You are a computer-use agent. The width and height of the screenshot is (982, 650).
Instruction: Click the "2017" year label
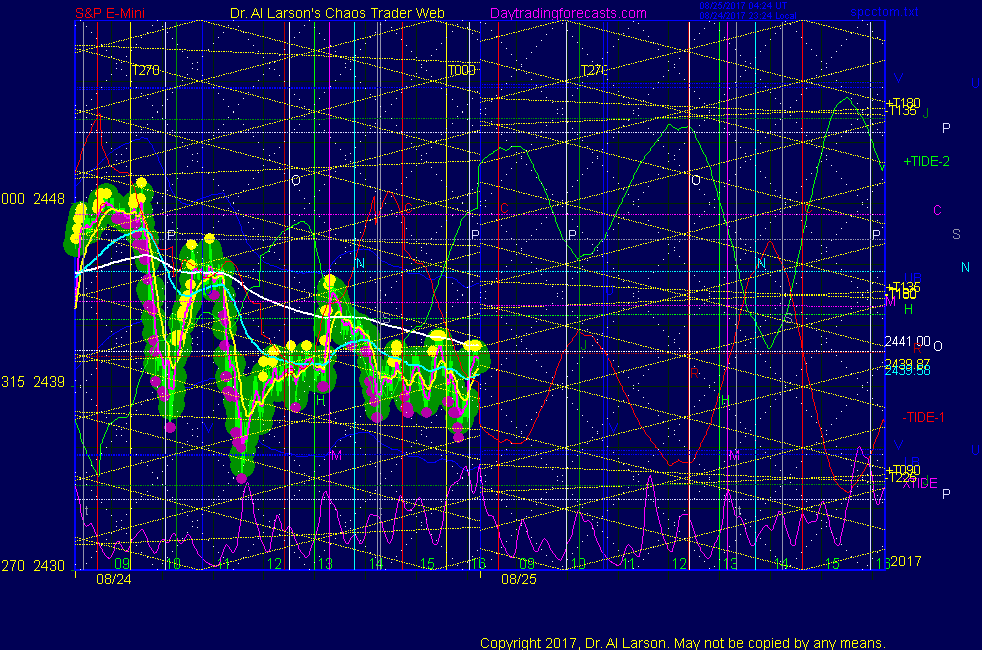906,561
